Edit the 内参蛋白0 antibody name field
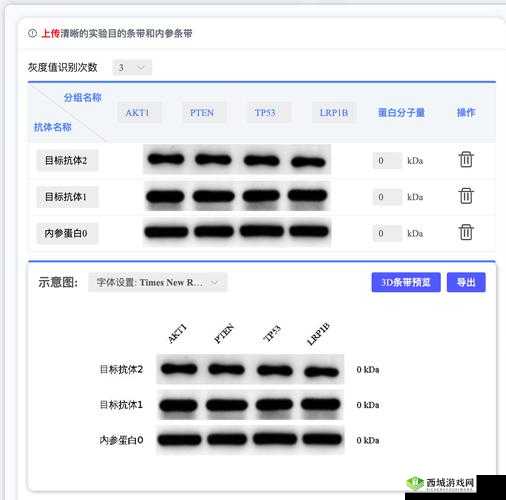This screenshot has height=500, width=506. 67,233
